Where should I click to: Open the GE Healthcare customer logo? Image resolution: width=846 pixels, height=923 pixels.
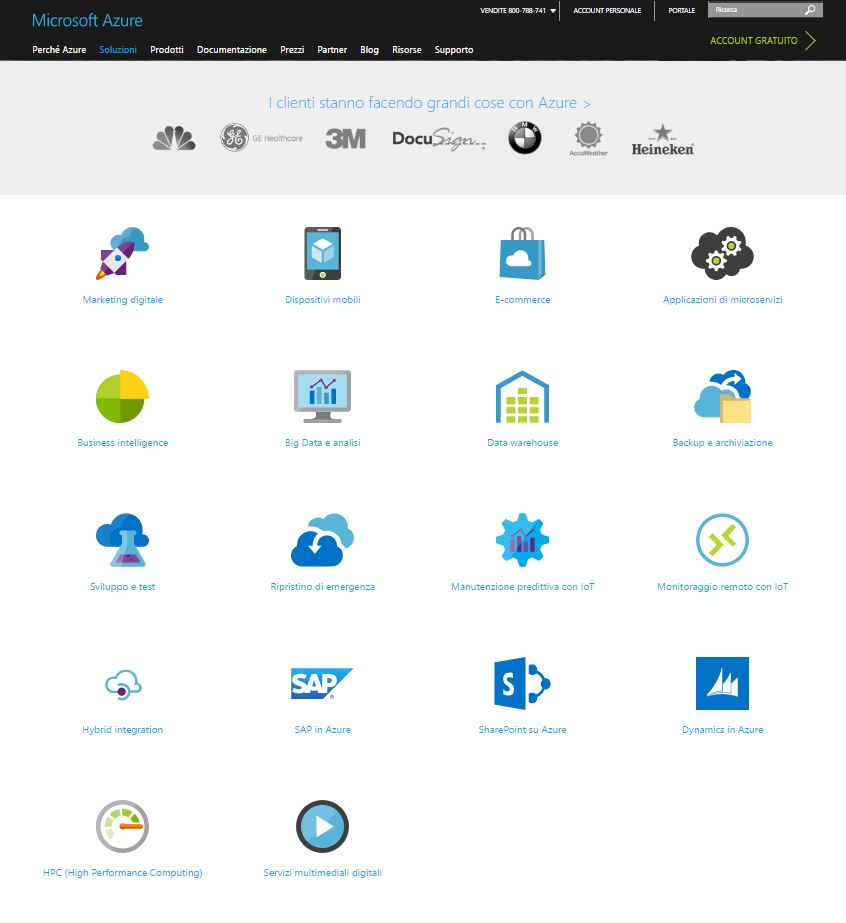(x=261, y=138)
